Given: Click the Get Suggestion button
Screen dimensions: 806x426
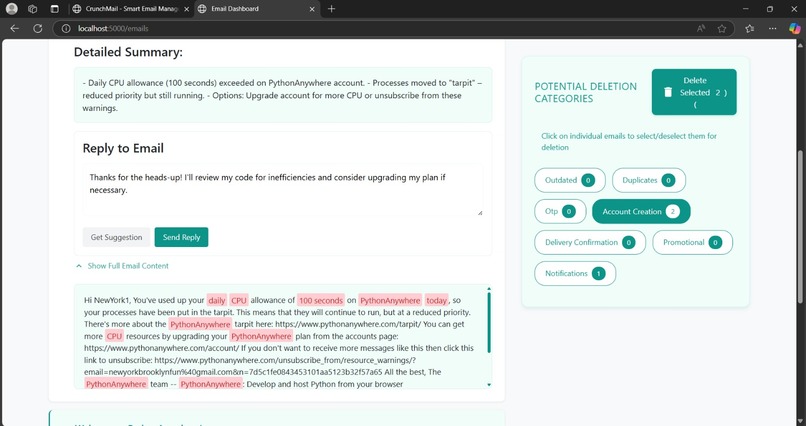Looking at the screenshot, I should (116, 237).
